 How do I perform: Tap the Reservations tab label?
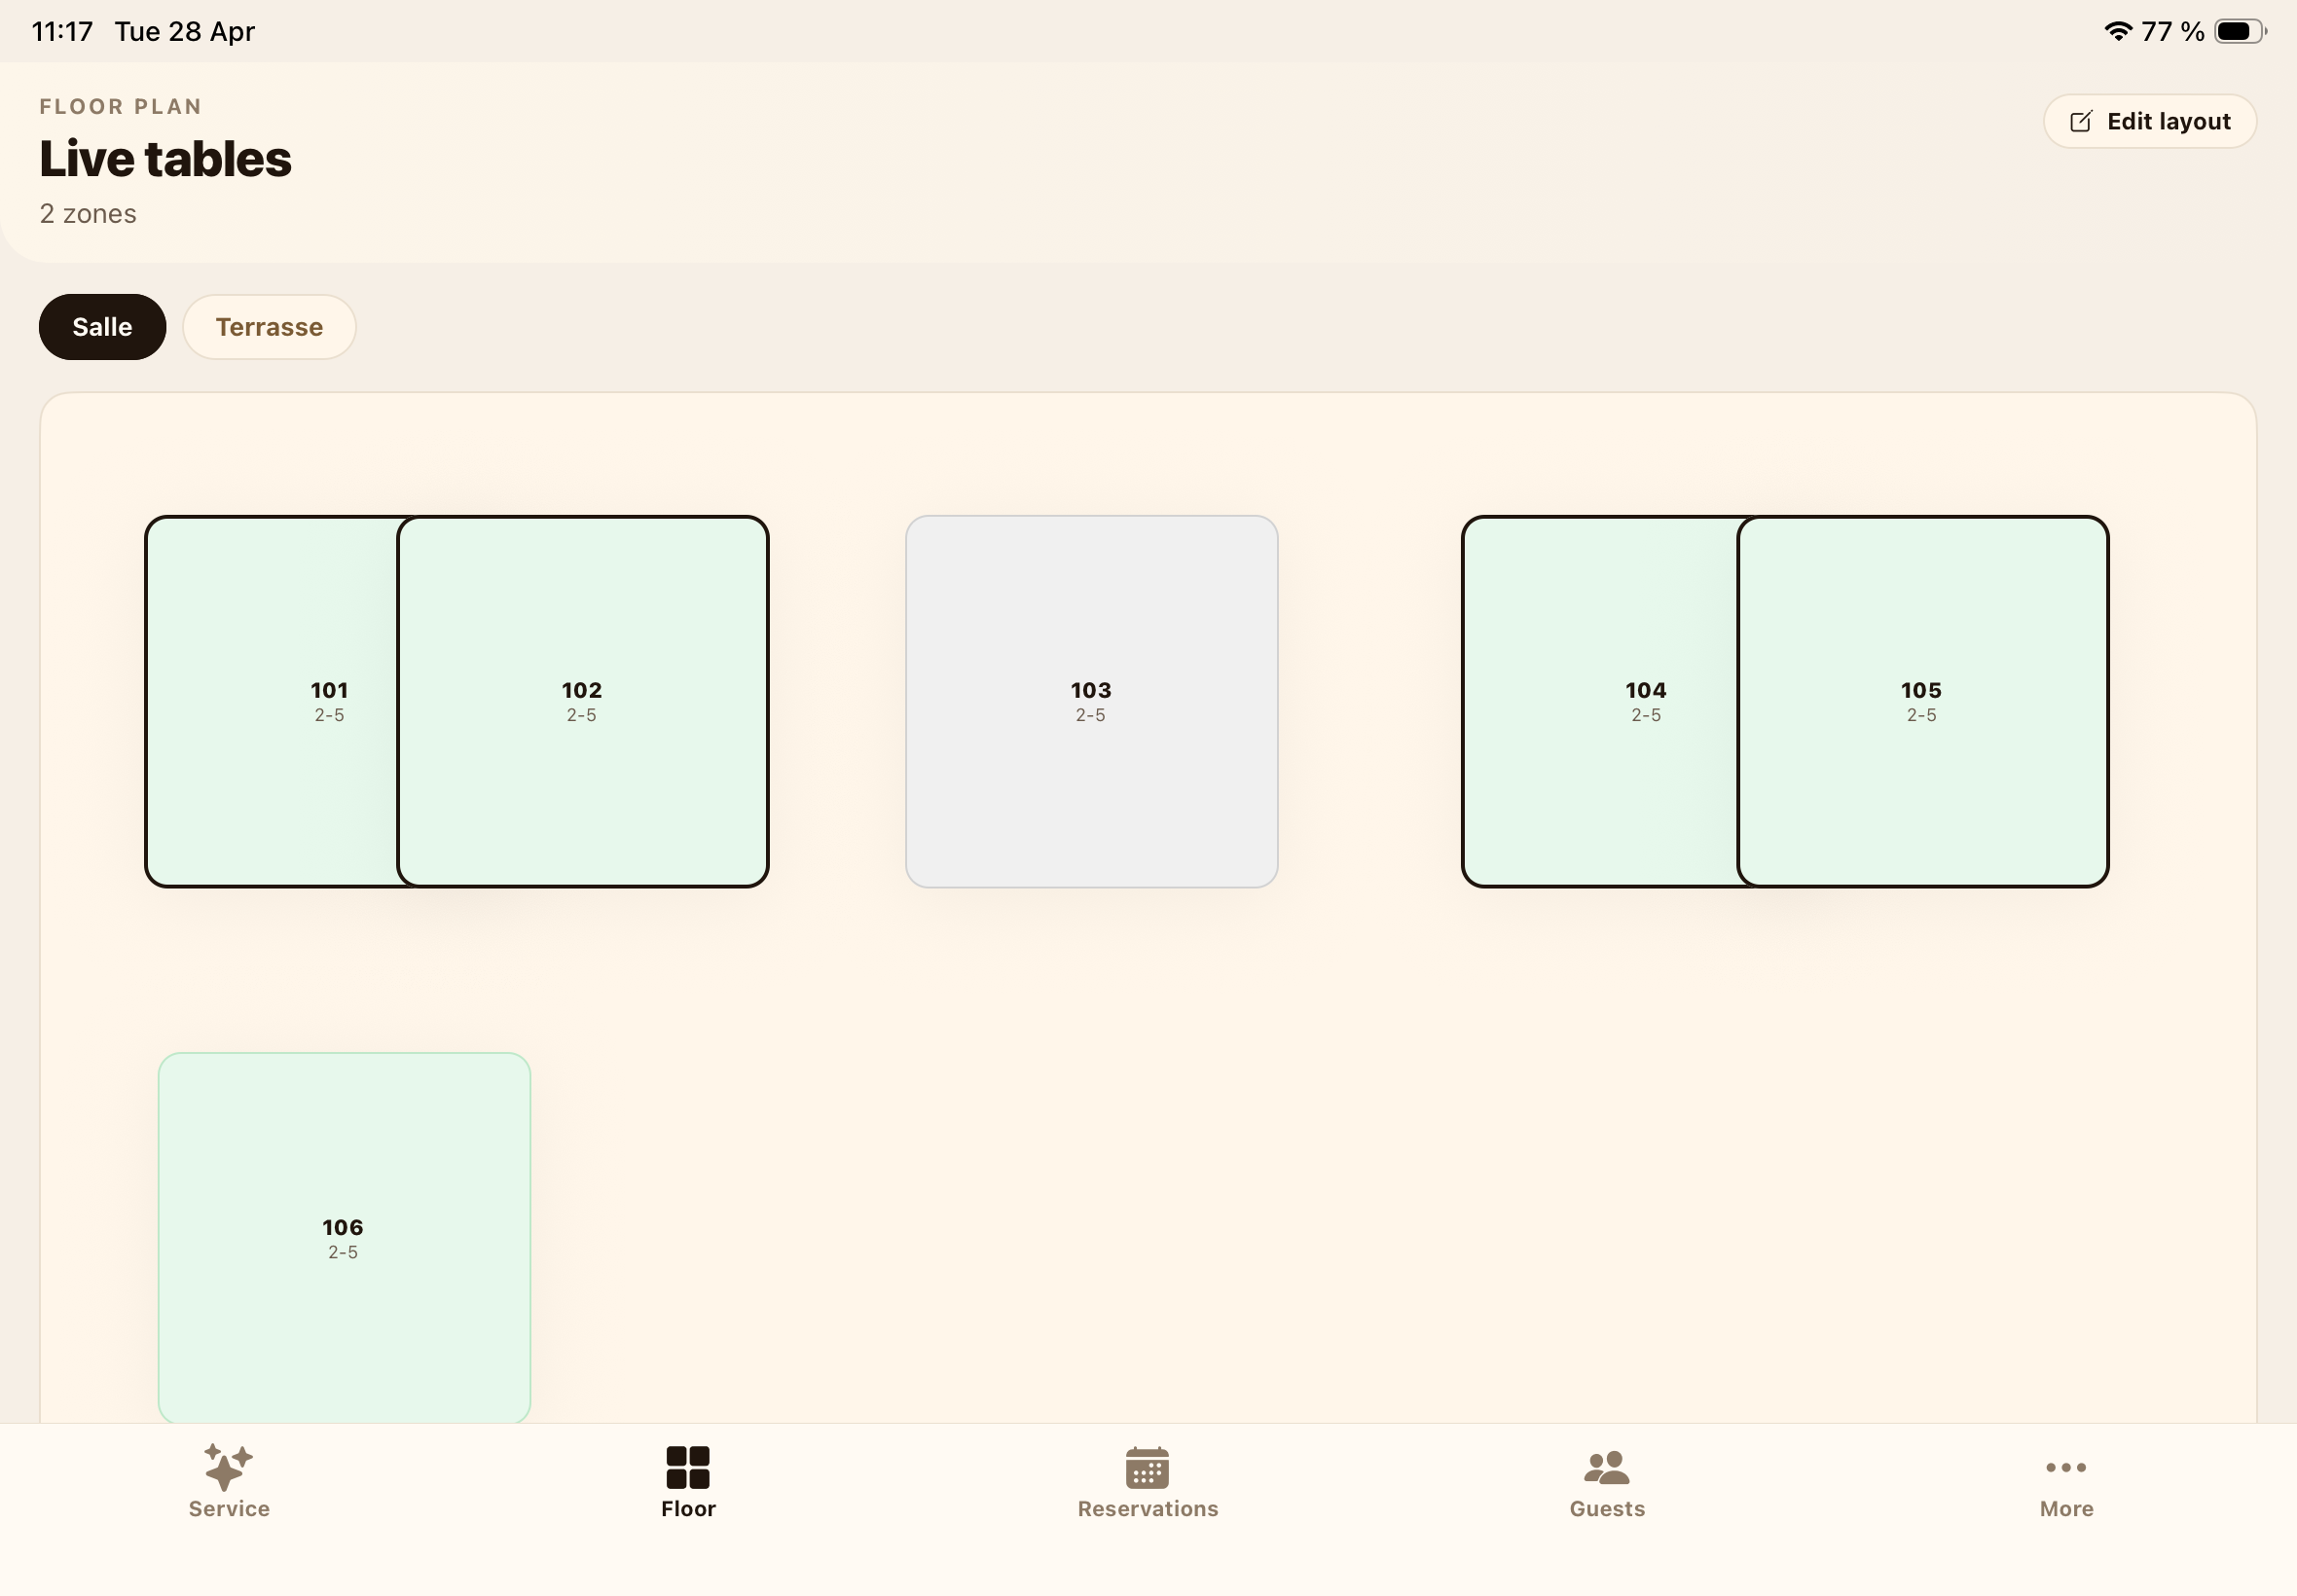coord(1147,1509)
